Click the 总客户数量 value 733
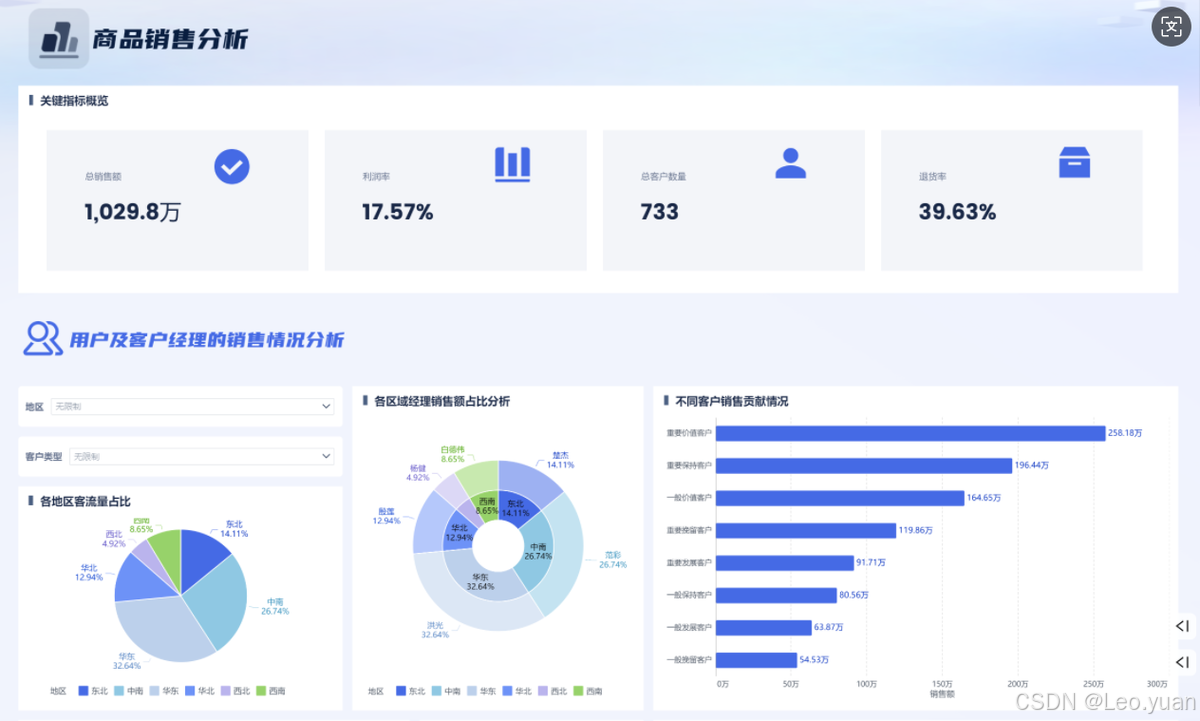Screen dimensions: 1200x721 coord(659,212)
